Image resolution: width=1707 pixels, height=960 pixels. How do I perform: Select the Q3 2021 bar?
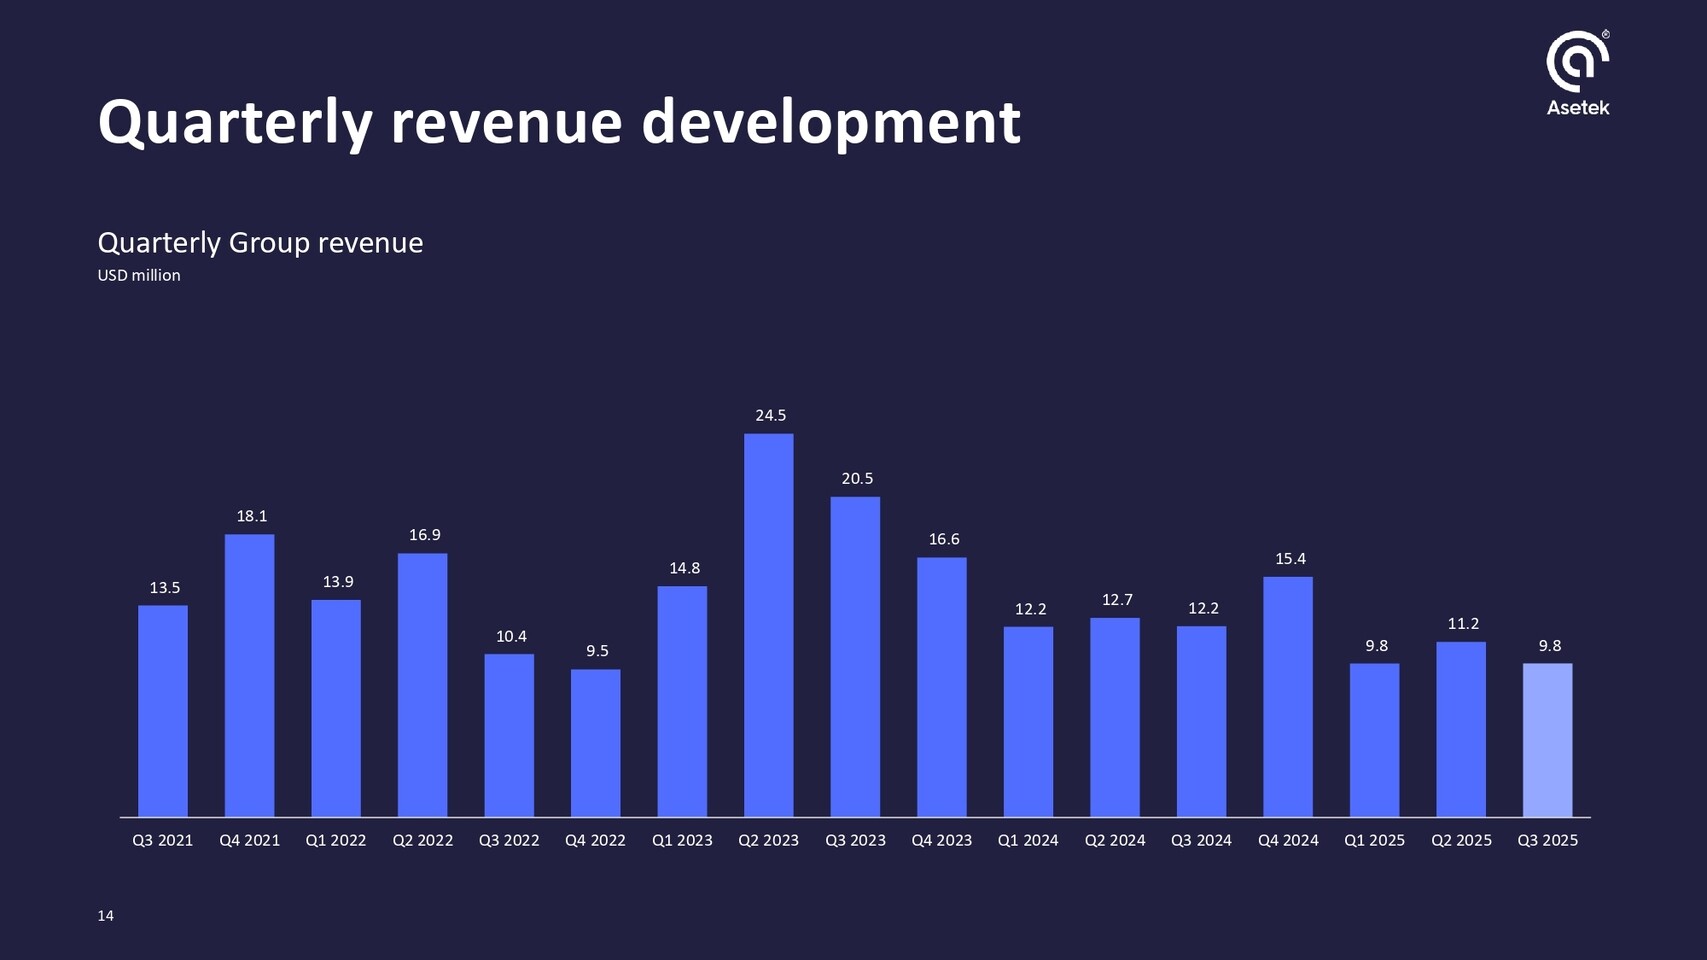pos(163,711)
